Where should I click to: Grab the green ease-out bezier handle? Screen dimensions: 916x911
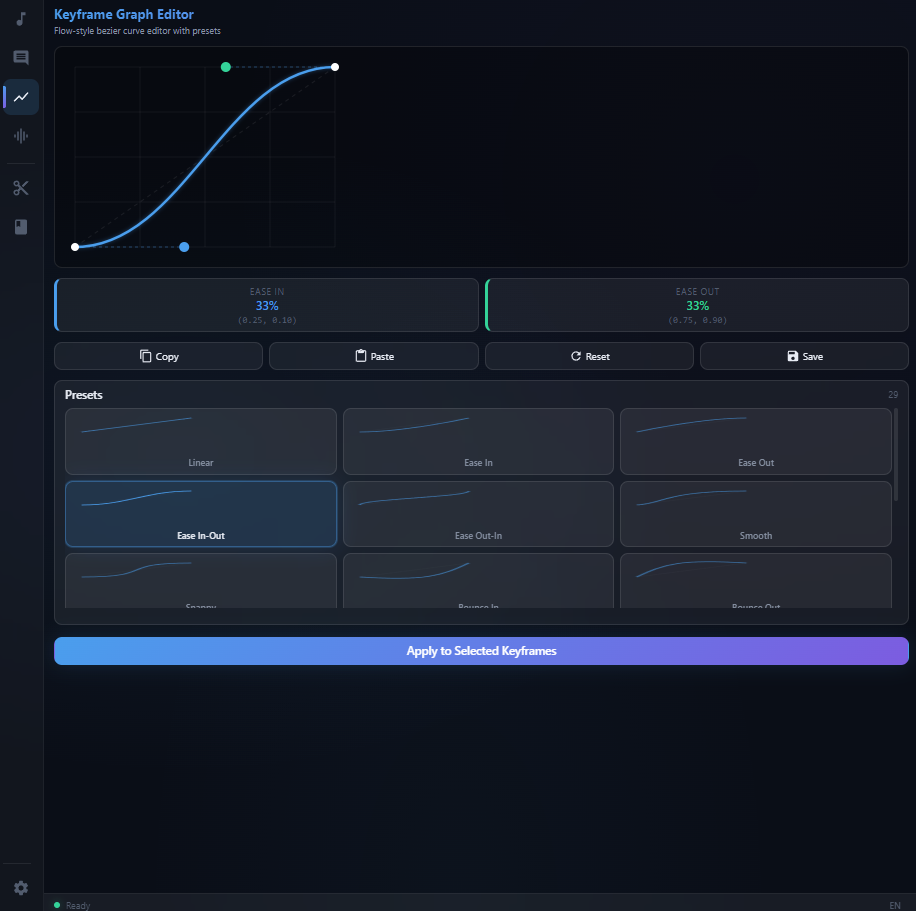225,67
